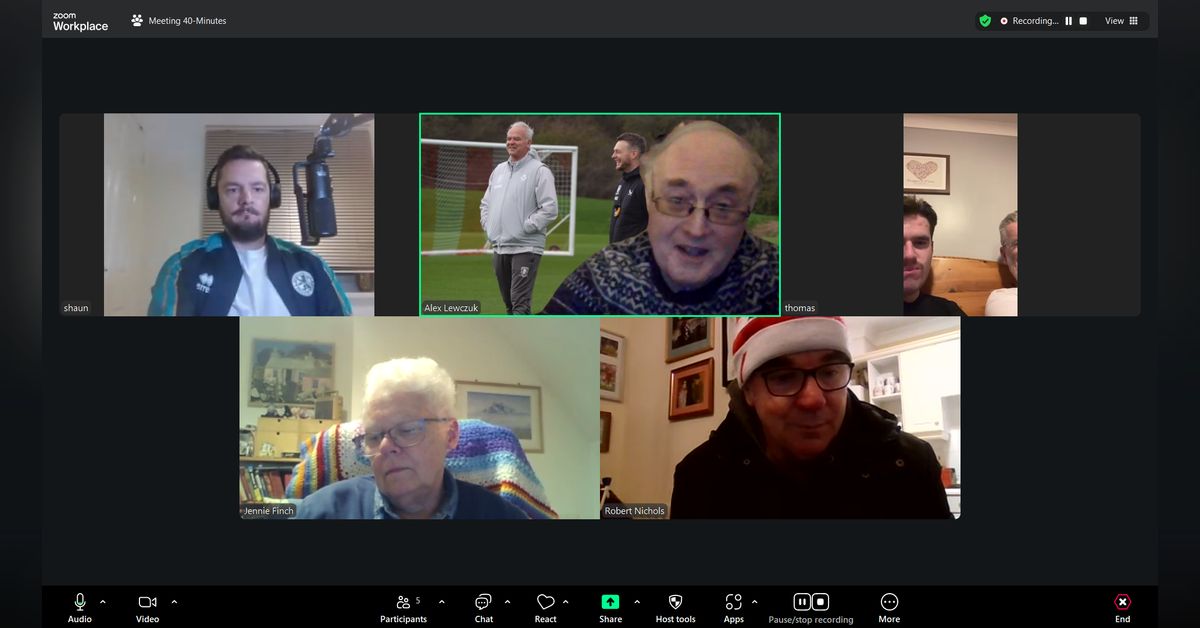Select Jennie Finch's video tile
Screen dimensions: 1200x628
coord(419,418)
